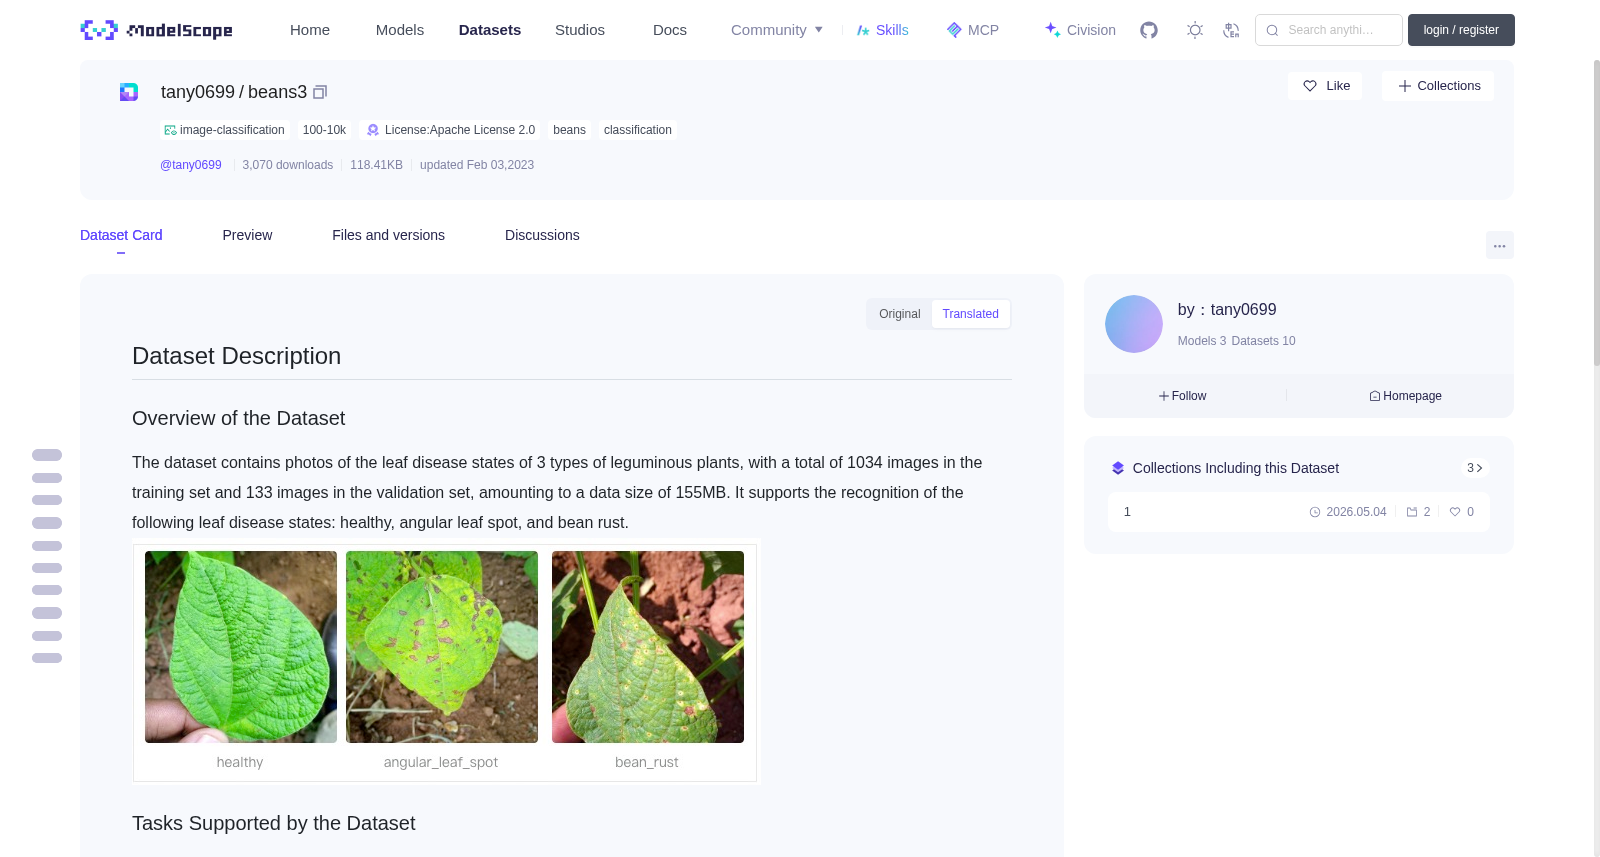The height and width of the screenshot is (857, 1600).
Task: Open the @tany0699 profile link
Action: pyautogui.click(x=191, y=165)
